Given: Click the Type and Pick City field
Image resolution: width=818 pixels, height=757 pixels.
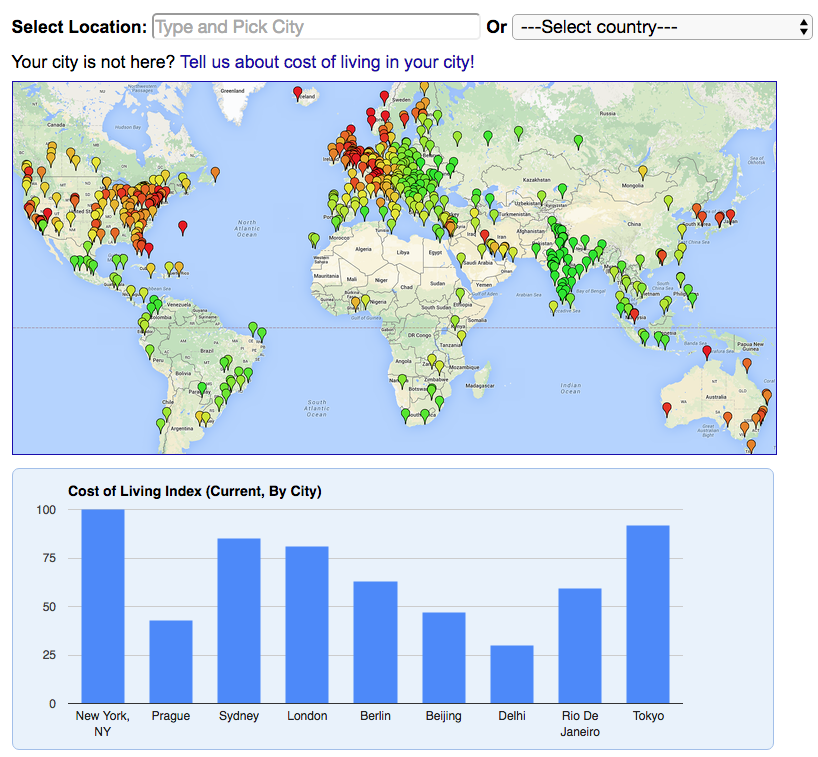Looking at the screenshot, I should point(316,27).
